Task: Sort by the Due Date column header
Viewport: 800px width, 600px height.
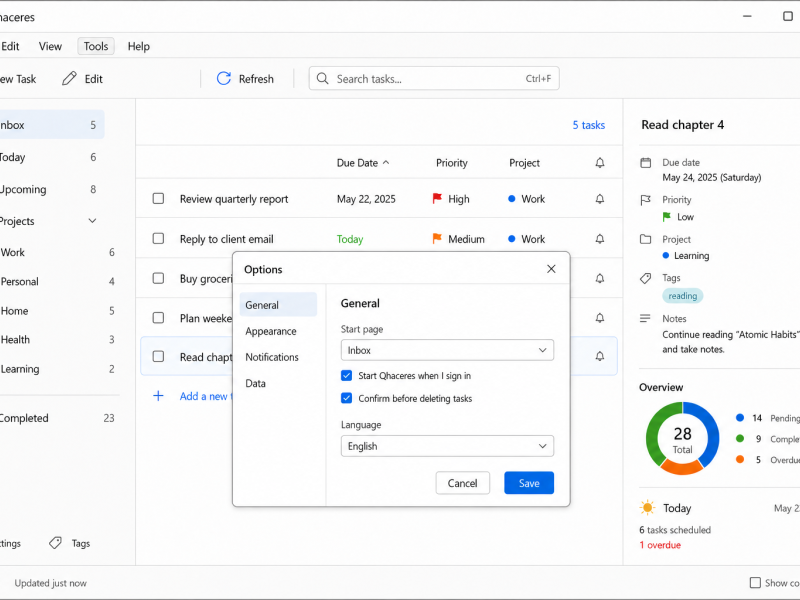Action: click(x=363, y=163)
